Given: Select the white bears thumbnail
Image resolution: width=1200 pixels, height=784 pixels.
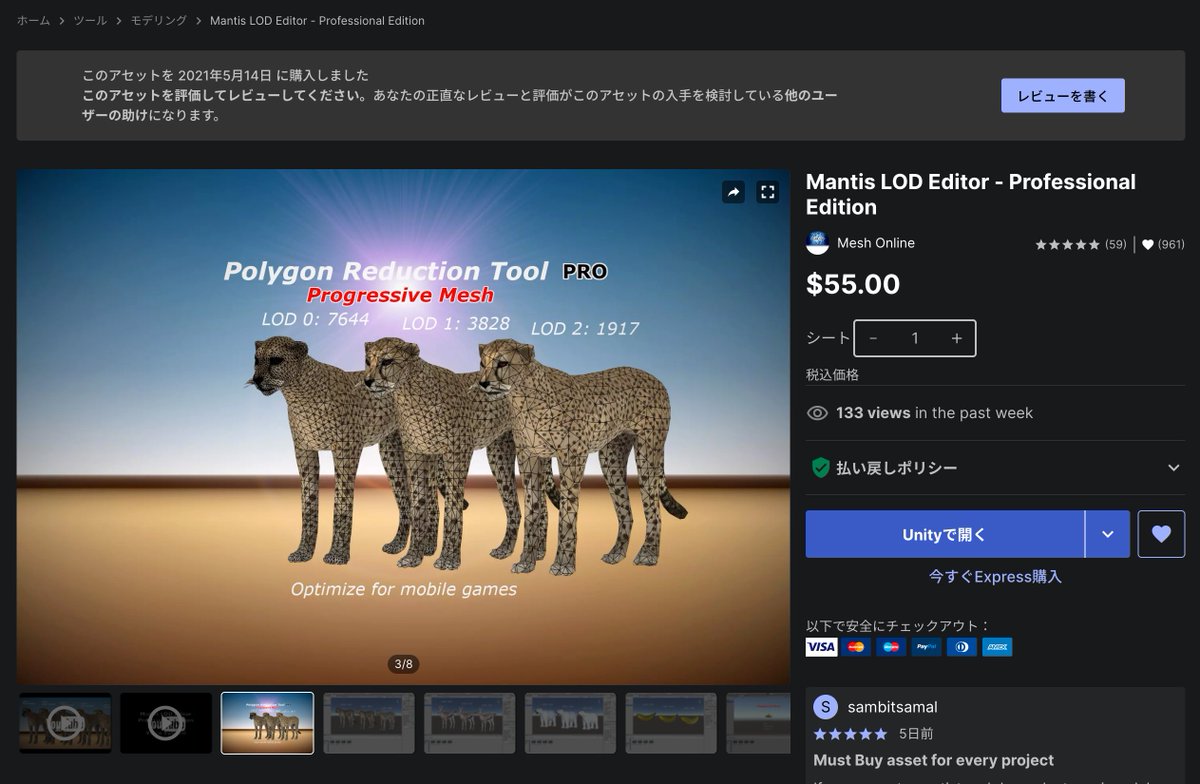Looking at the screenshot, I should tap(571, 723).
